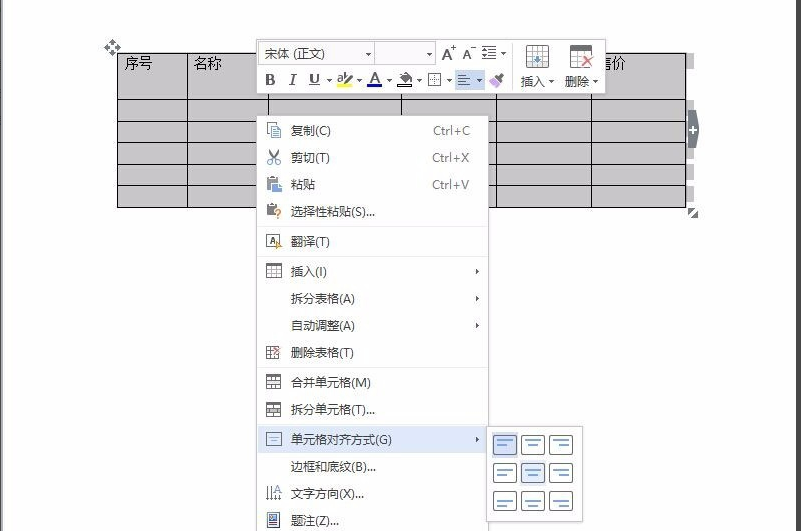Toggle bold formatting in mini toolbar

pyautogui.click(x=270, y=80)
